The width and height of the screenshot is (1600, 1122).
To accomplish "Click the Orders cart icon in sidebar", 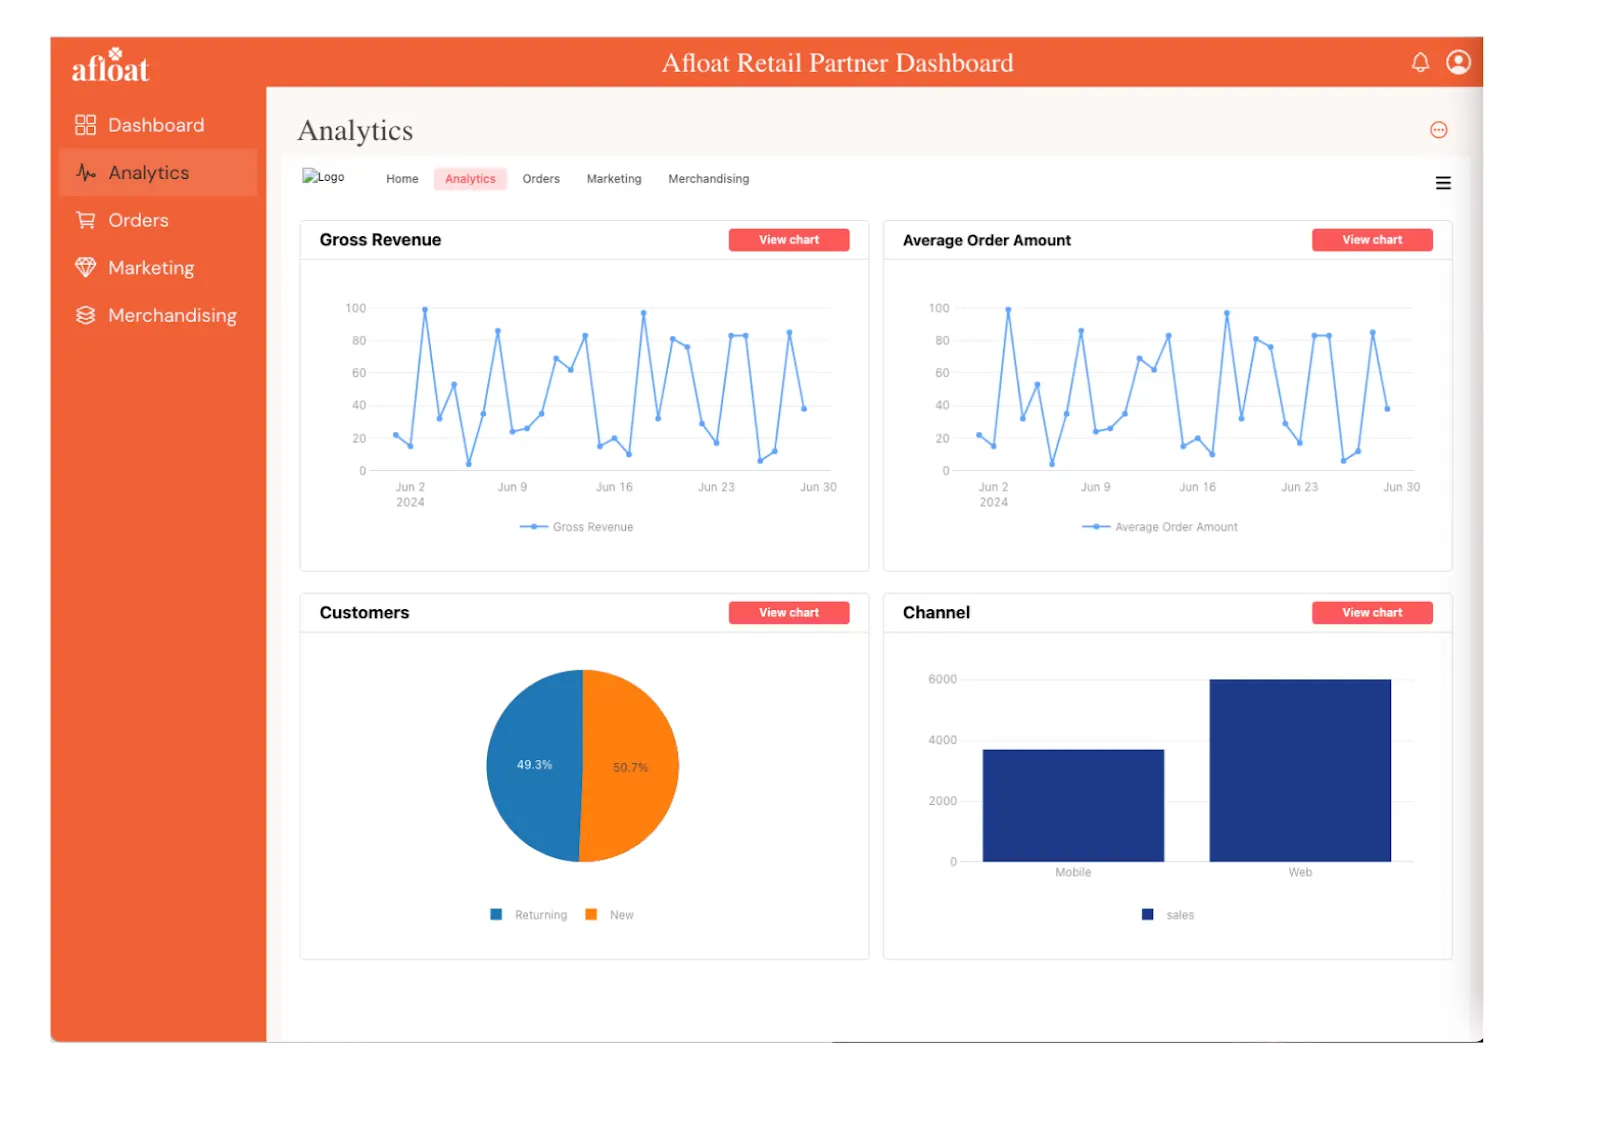I will (x=86, y=220).
